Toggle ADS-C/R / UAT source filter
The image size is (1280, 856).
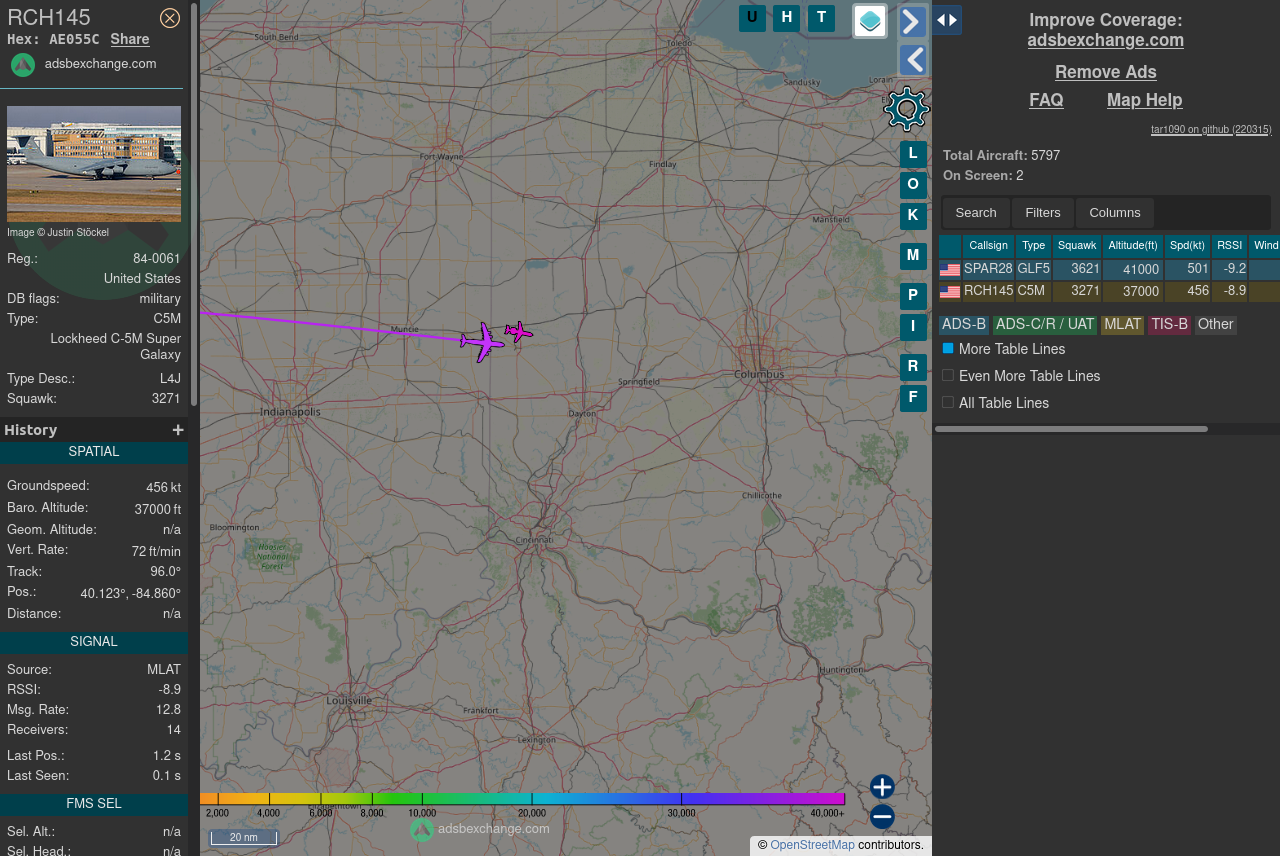[x=1045, y=325]
